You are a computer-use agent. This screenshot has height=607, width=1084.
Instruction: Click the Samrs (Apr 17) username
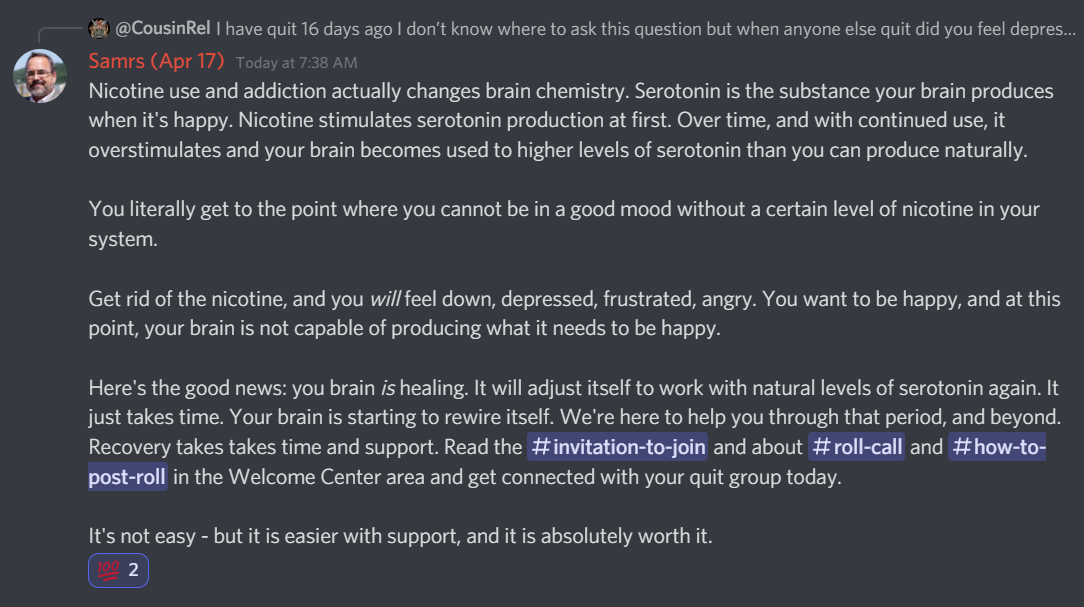tap(156, 61)
